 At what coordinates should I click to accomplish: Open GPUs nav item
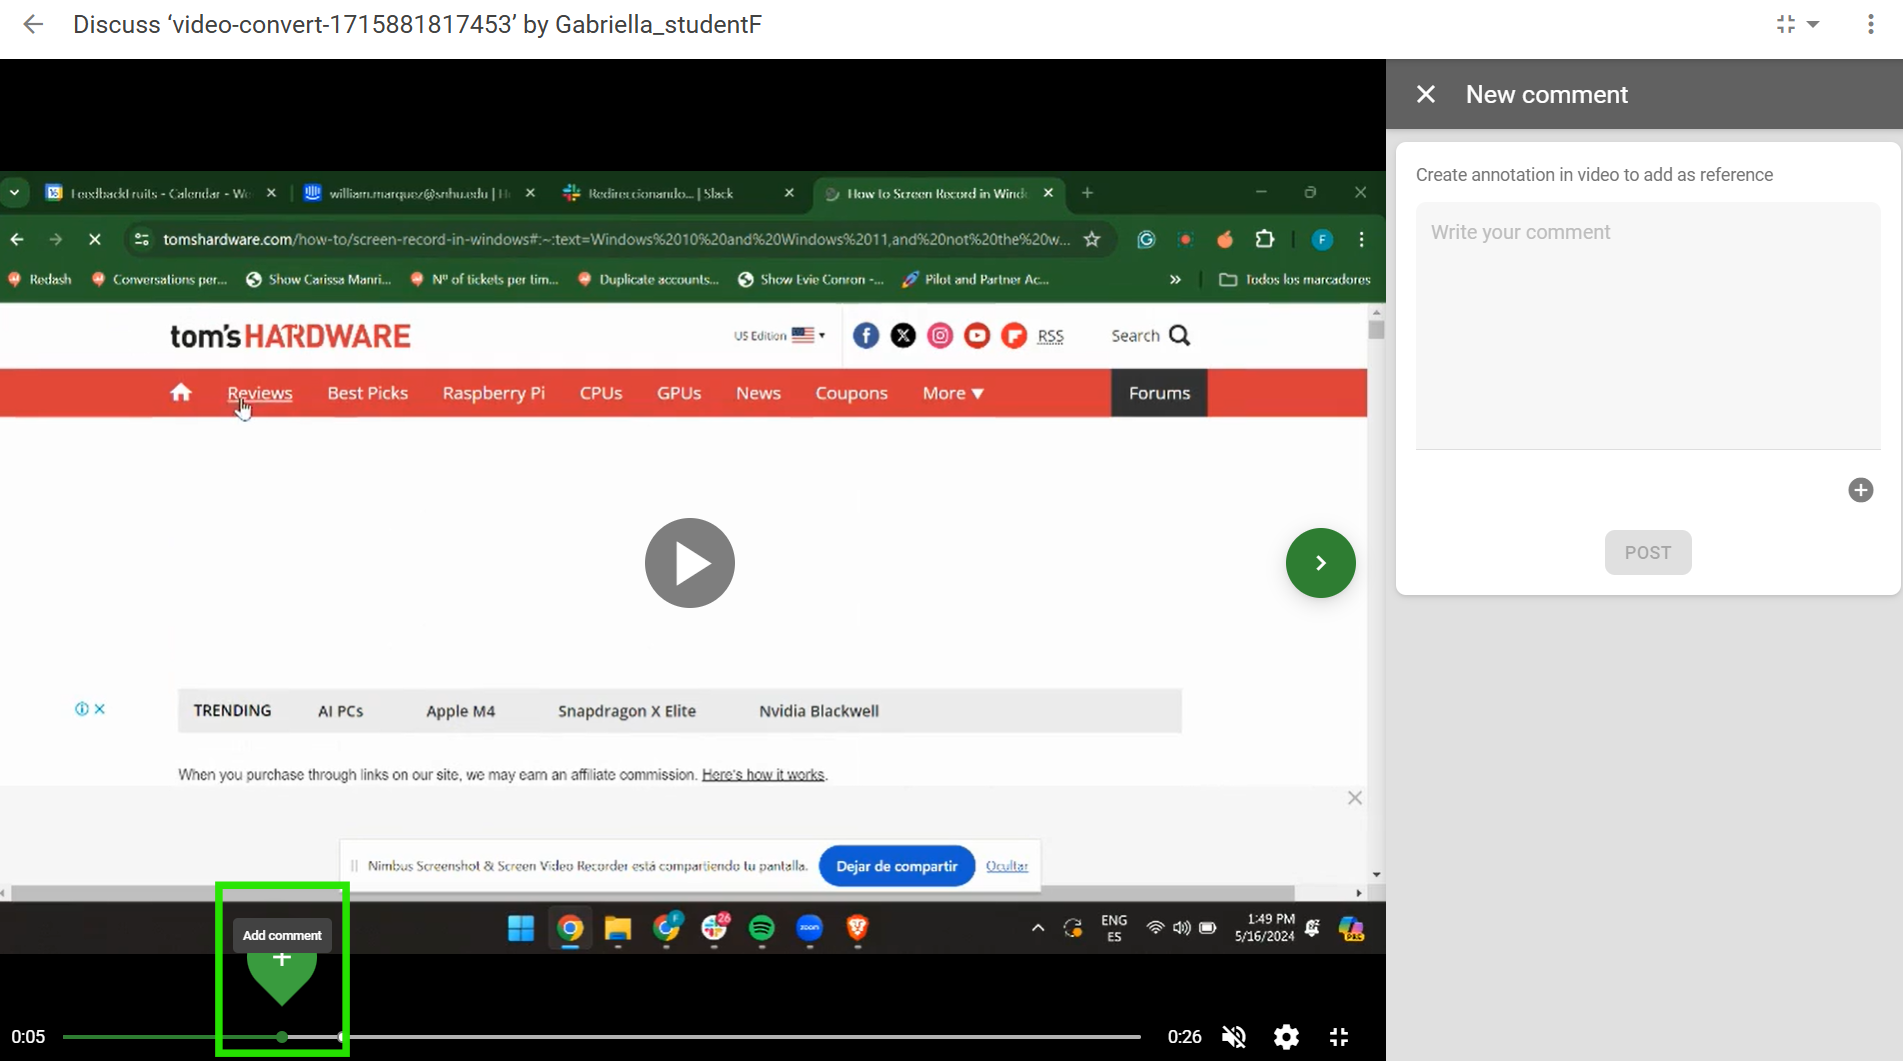pos(679,393)
